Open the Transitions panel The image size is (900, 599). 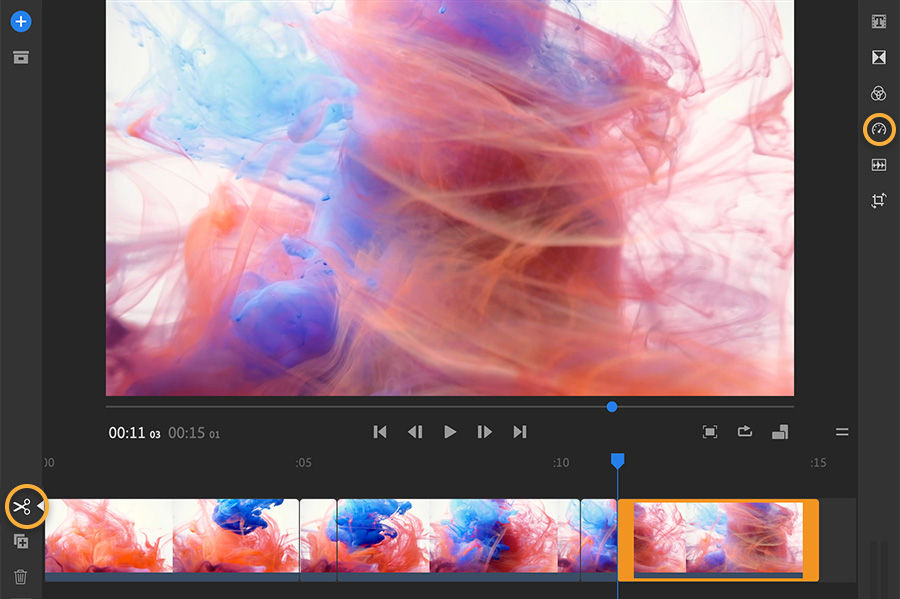(877, 57)
